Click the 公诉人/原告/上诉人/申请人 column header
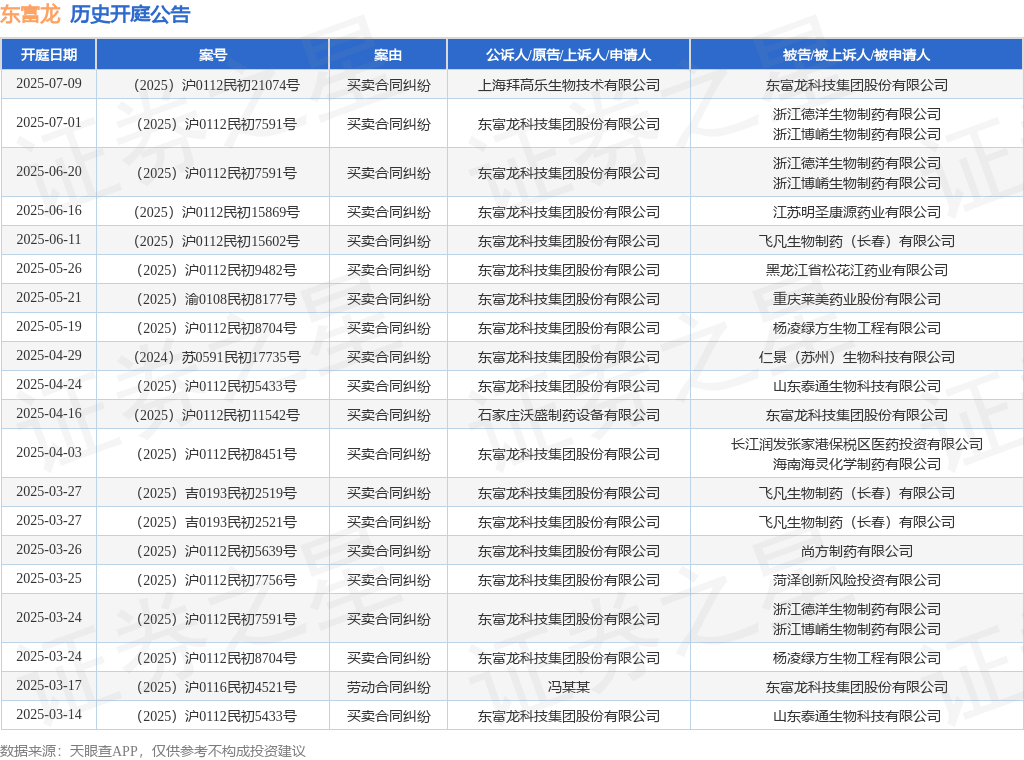This screenshot has height=760, width=1024. coord(568,55)
